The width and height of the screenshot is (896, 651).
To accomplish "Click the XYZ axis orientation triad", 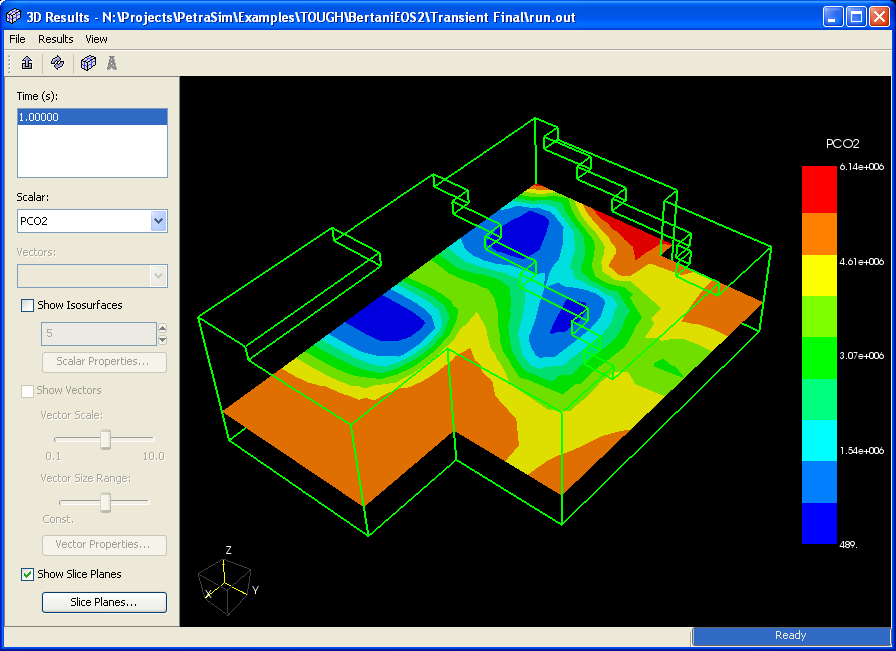I will tap(224, 581).
